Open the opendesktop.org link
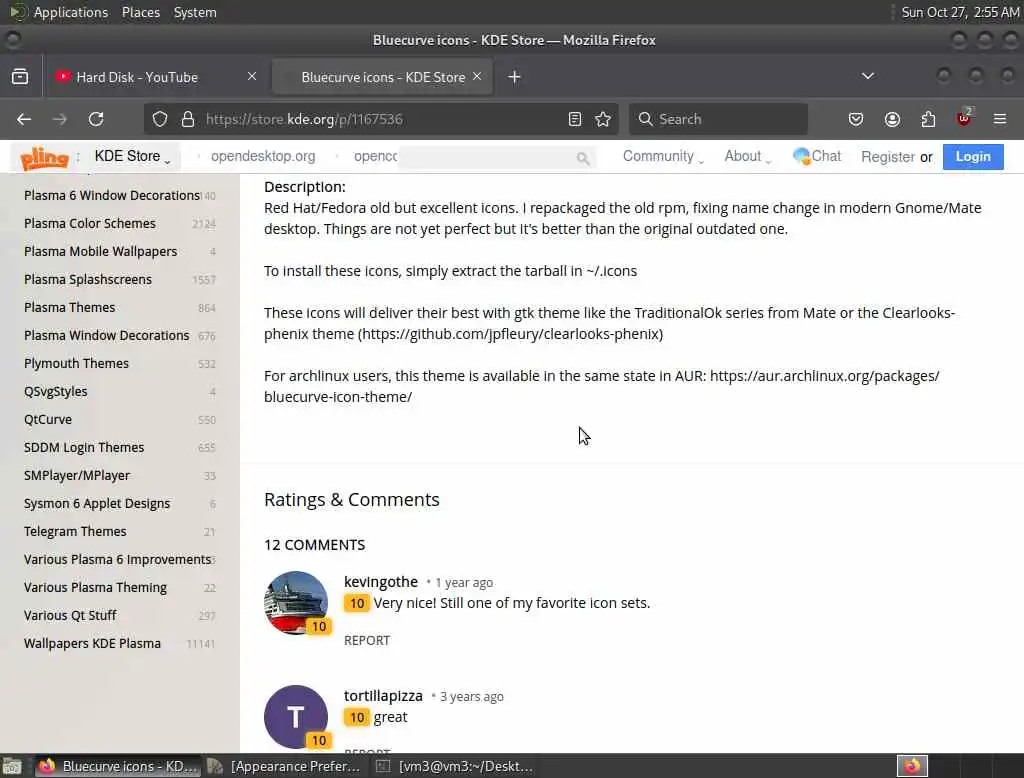 click(263, 156)
